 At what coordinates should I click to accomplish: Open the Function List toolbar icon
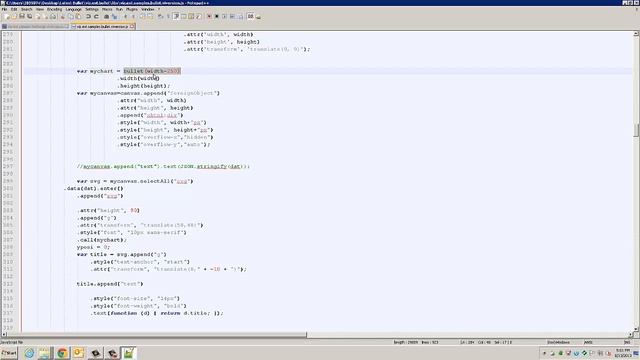pyautogui.click(x=198, y=16)
